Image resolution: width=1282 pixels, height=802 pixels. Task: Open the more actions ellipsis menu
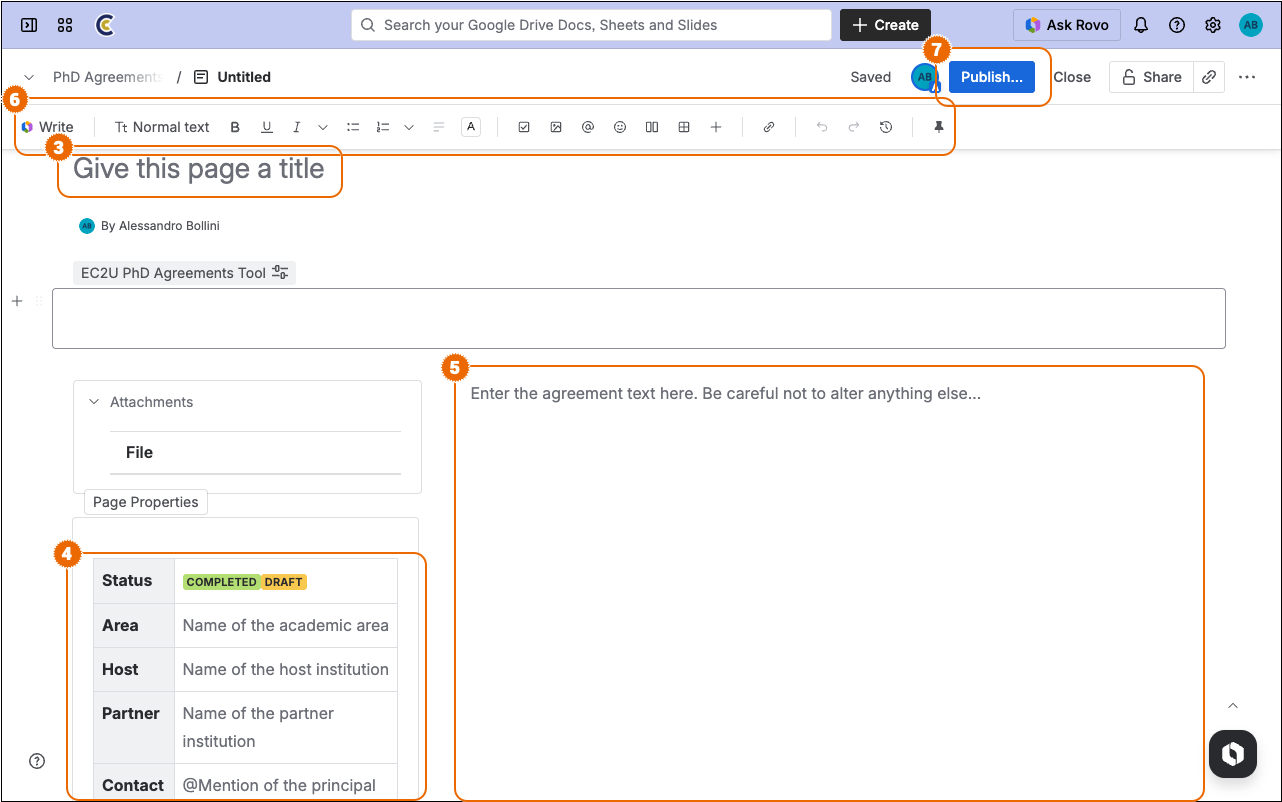pyautogui.click(x=1247, y=77)
